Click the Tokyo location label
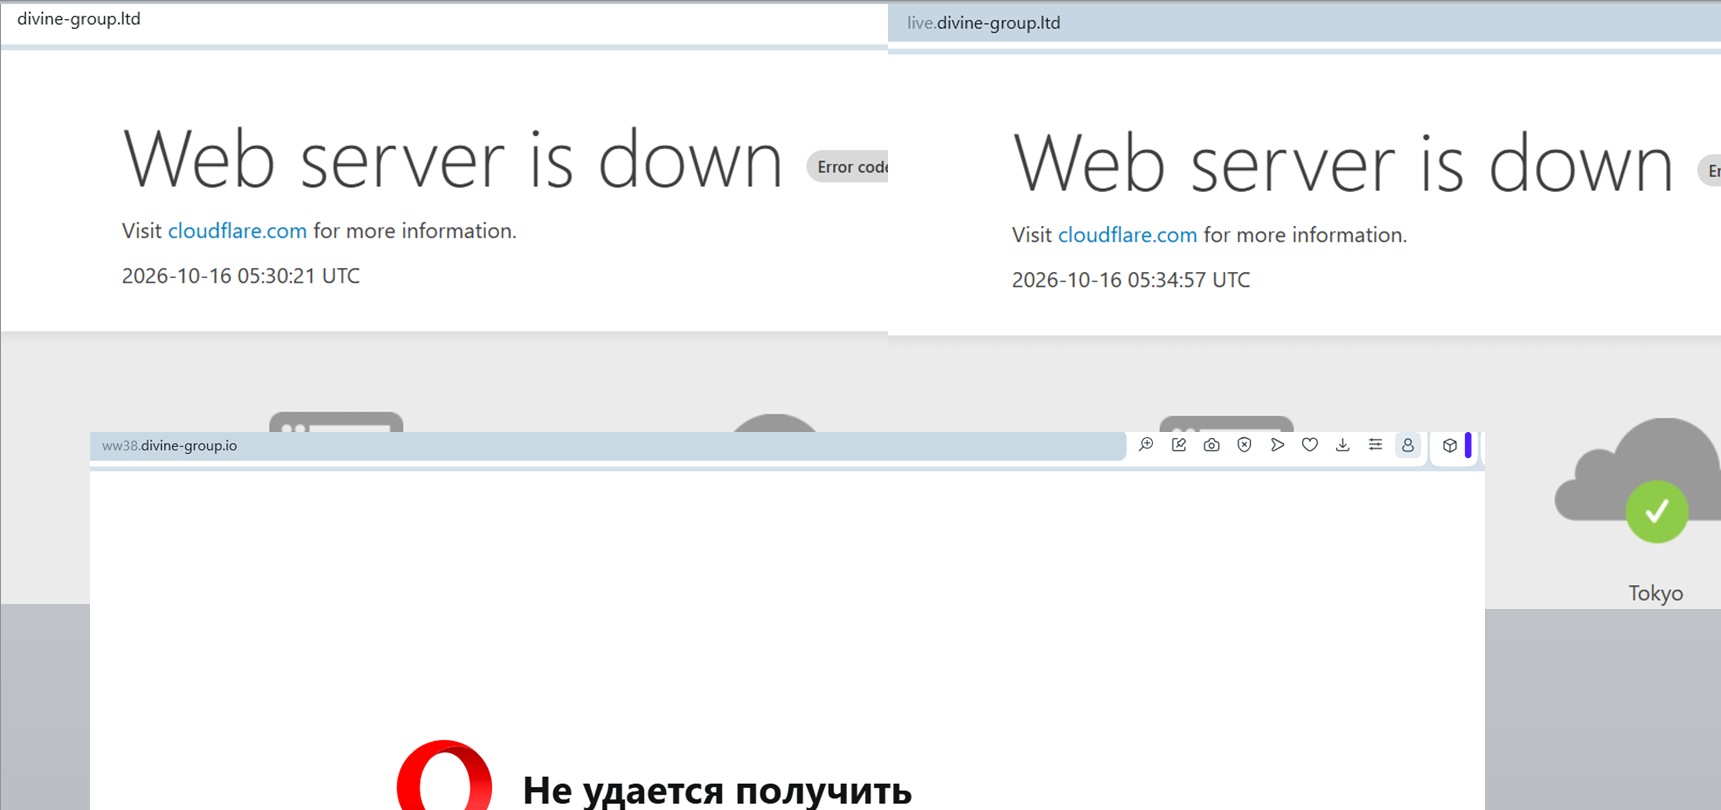This screenshot has height=810, width=1721. 1656,593
